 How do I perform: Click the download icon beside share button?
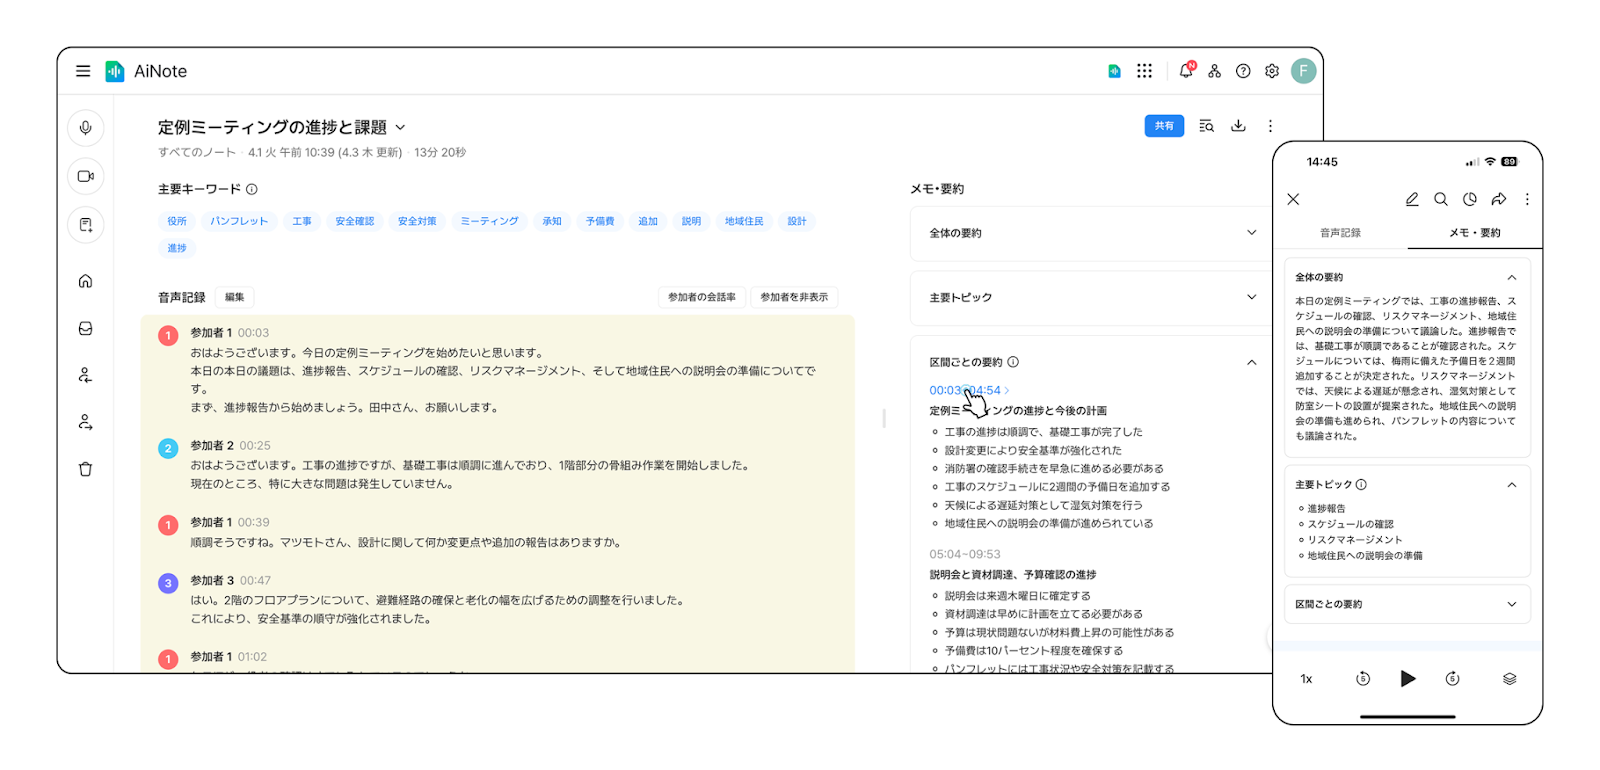[1238, 126]
